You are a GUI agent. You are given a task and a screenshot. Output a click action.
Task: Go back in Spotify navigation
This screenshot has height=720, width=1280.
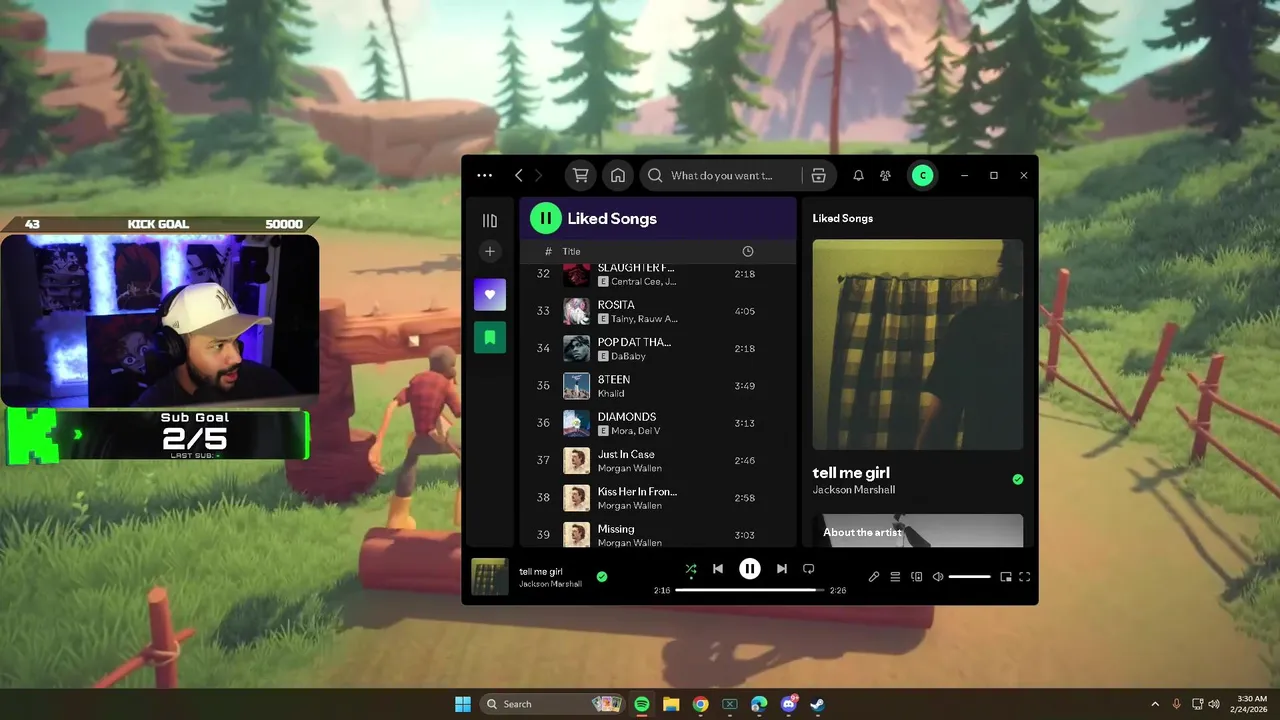[x=518, y=175]
